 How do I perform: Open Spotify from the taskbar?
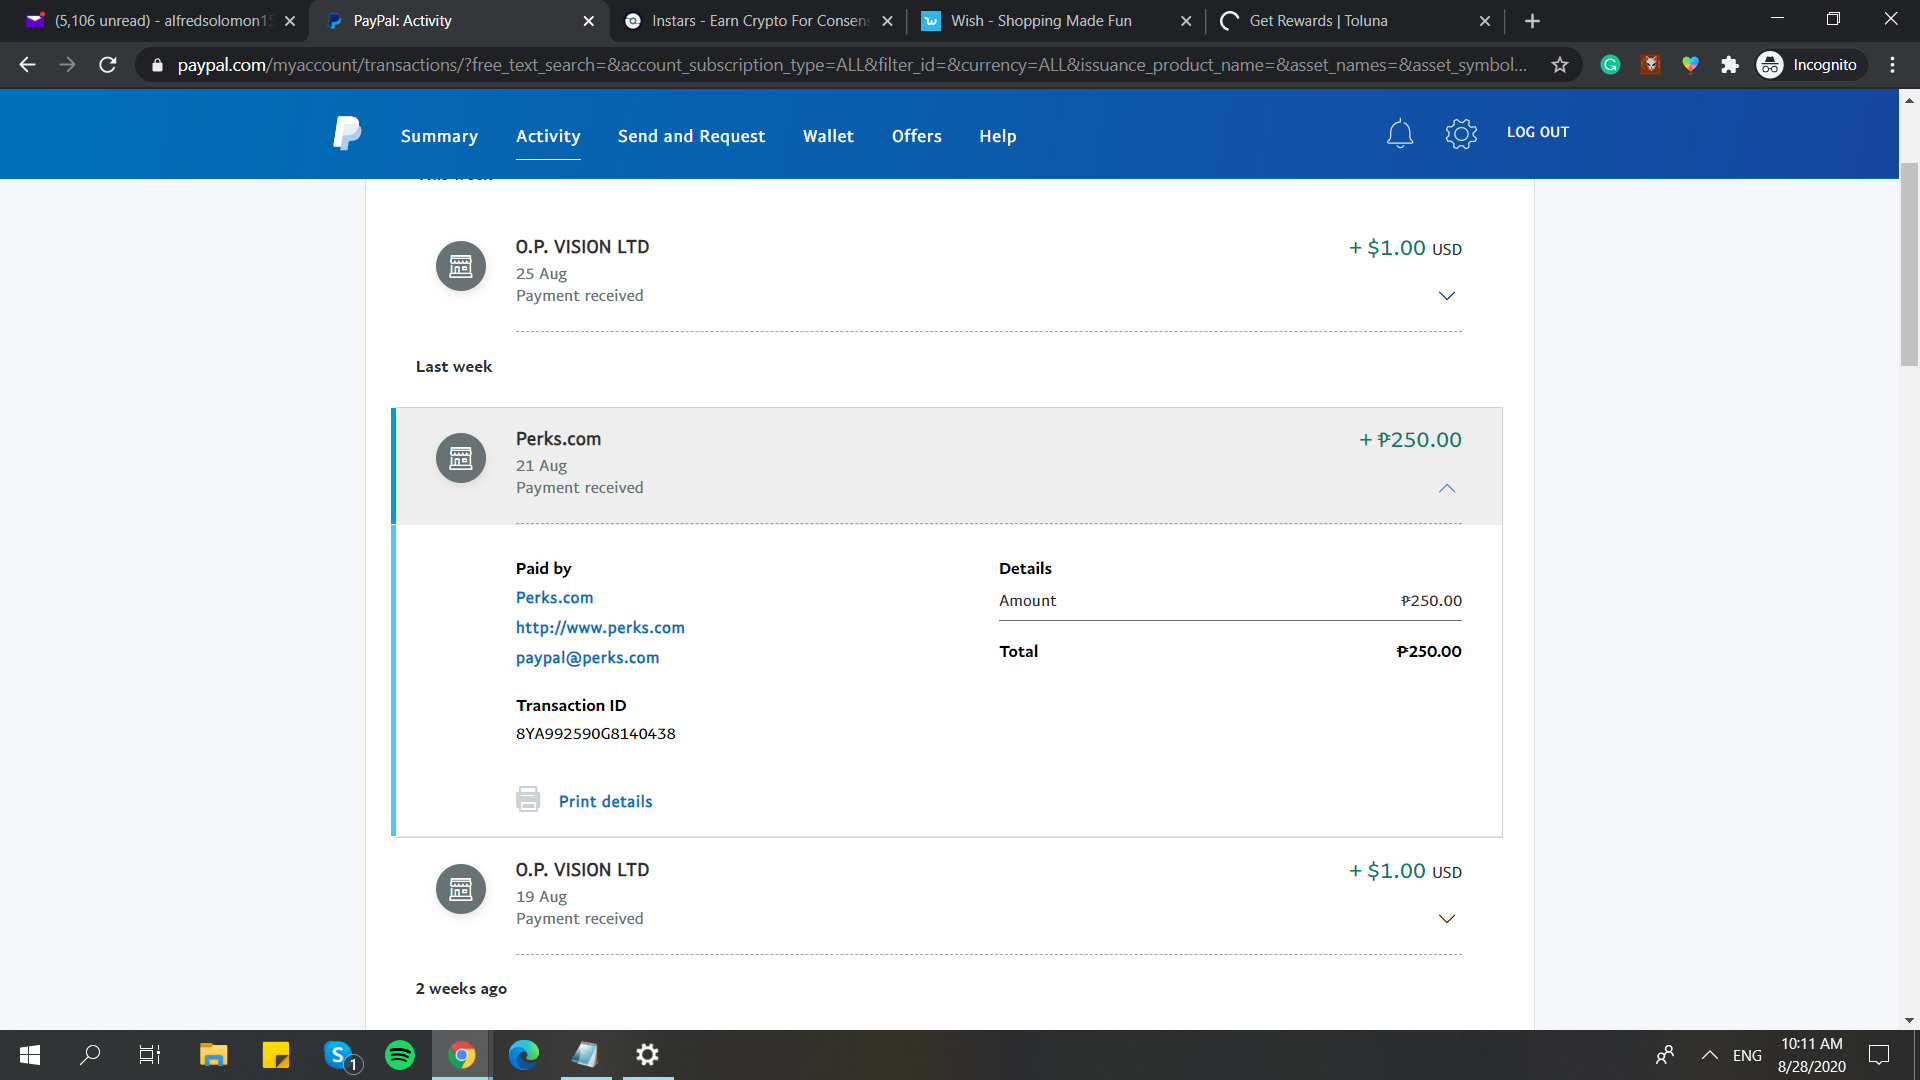[400, 1055]
